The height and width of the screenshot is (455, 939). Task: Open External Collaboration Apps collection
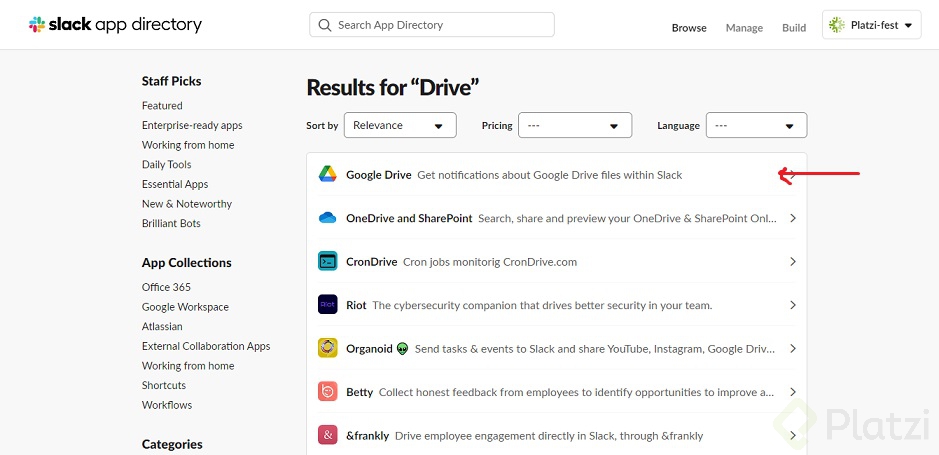[x=205, y=346]
